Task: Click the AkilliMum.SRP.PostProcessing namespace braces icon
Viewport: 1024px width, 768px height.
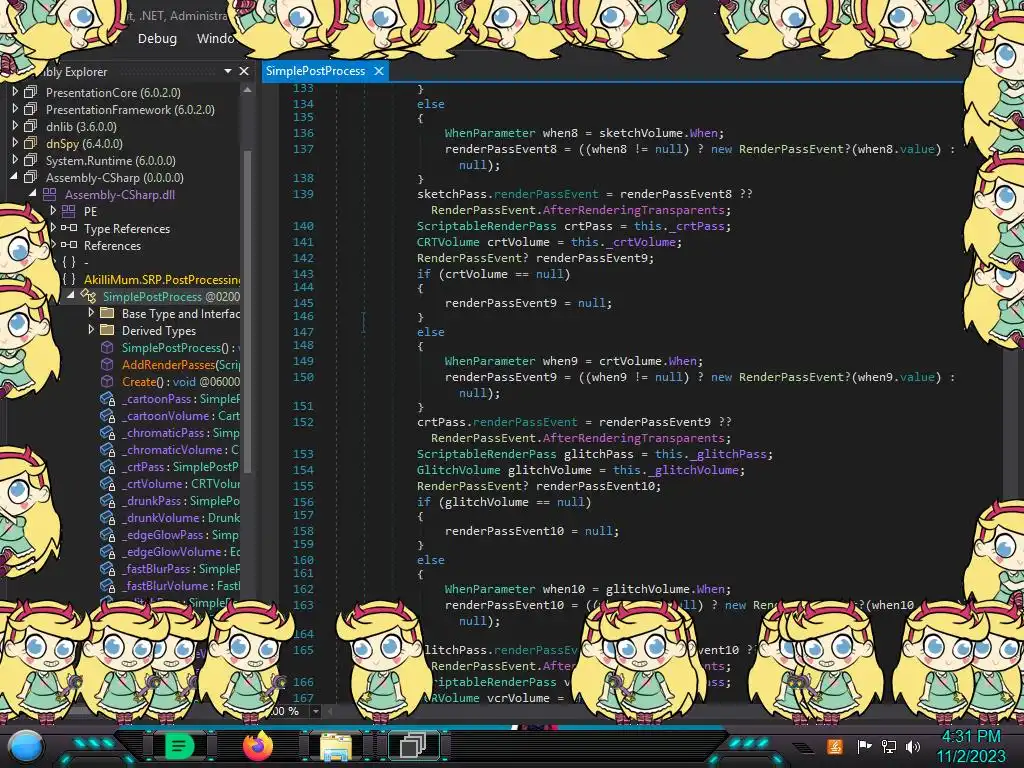Action: coord(69,279)
